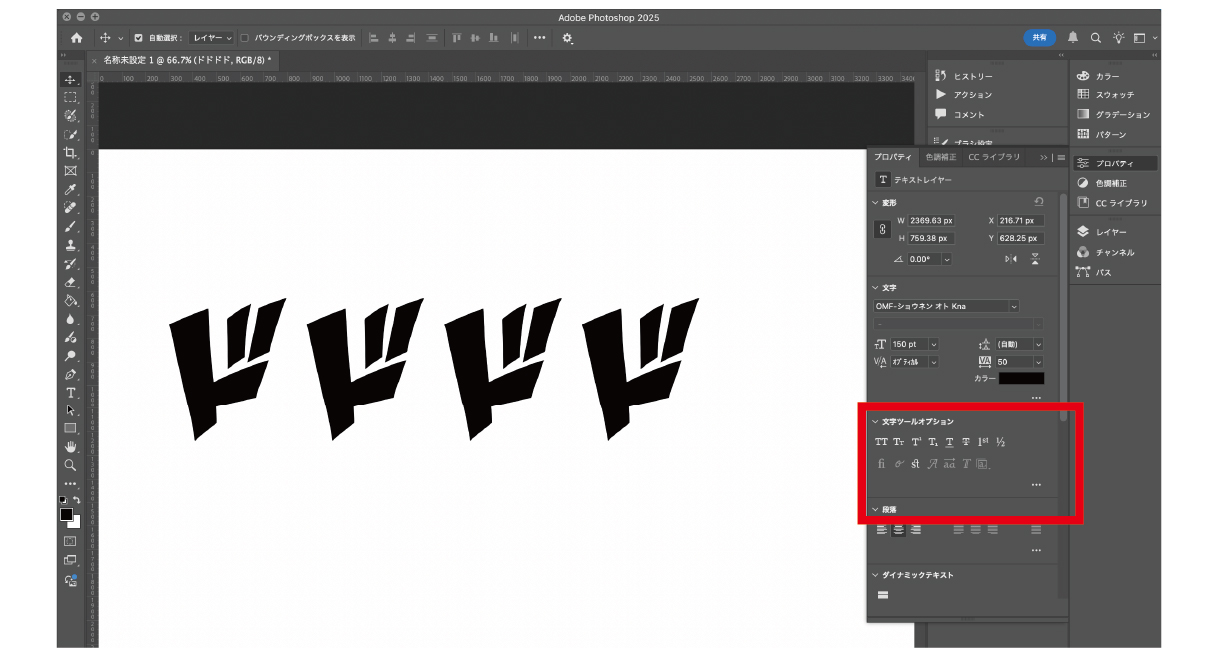Viewport: 1218px width, 648px height.
Task: Switch to the 色調補正 tab
Action: click(x=940, y=157)
